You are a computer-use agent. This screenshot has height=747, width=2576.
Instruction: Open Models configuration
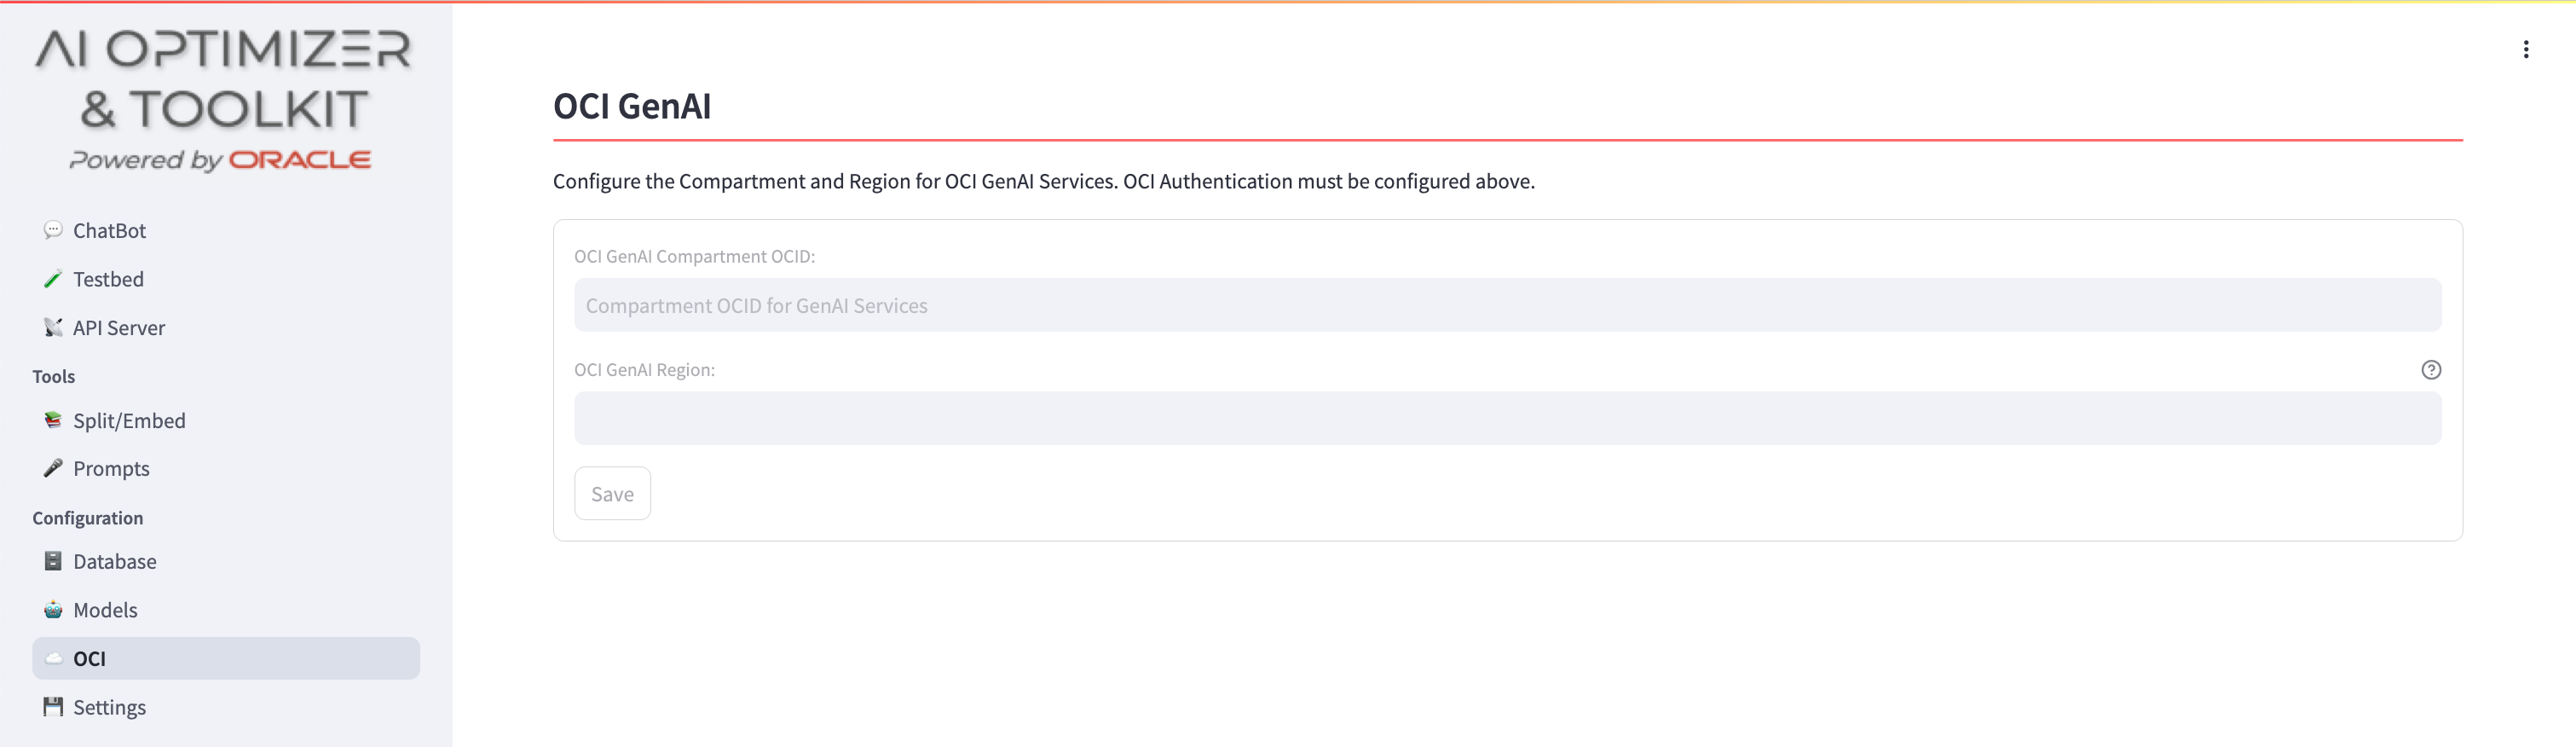coord(226,610)
